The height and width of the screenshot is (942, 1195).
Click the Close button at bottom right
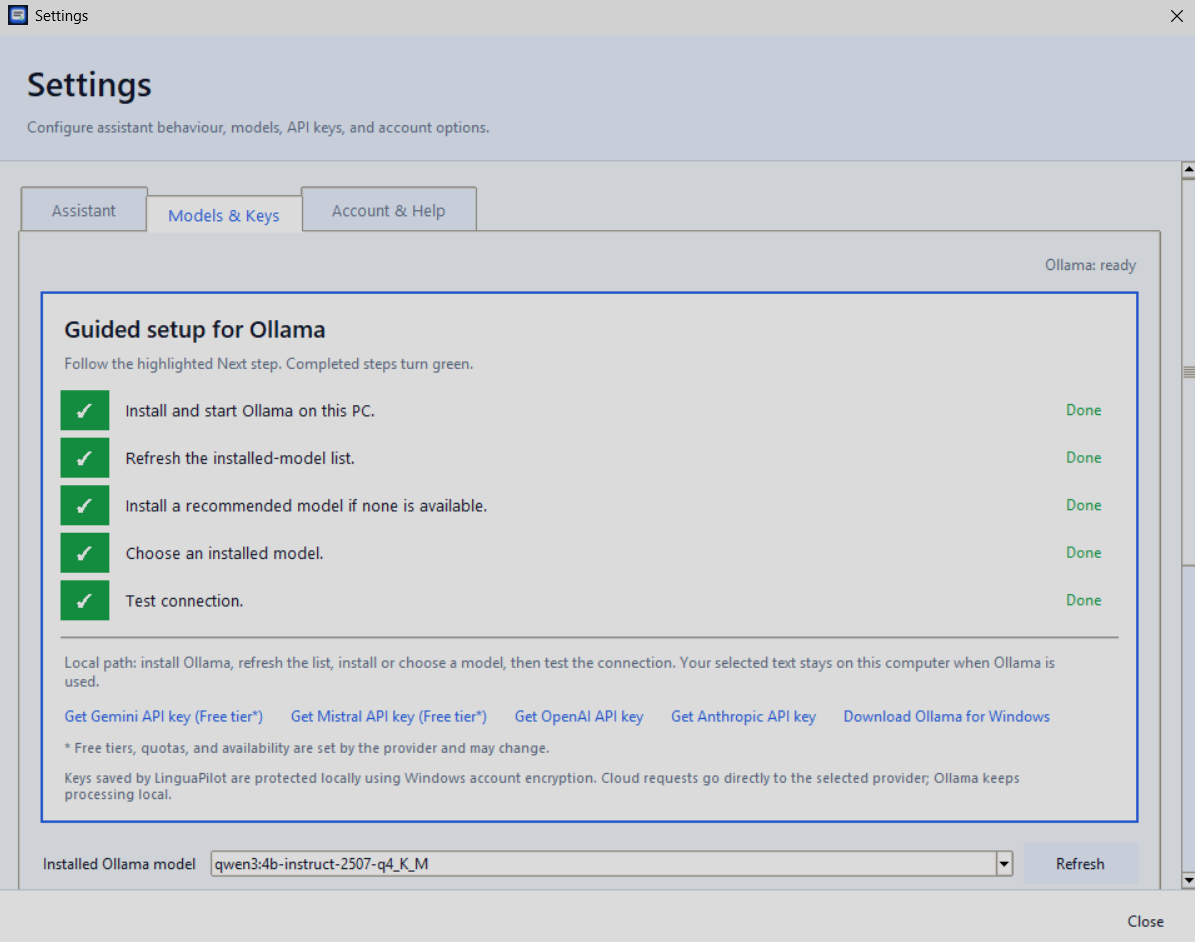(x=1145, y=921)
